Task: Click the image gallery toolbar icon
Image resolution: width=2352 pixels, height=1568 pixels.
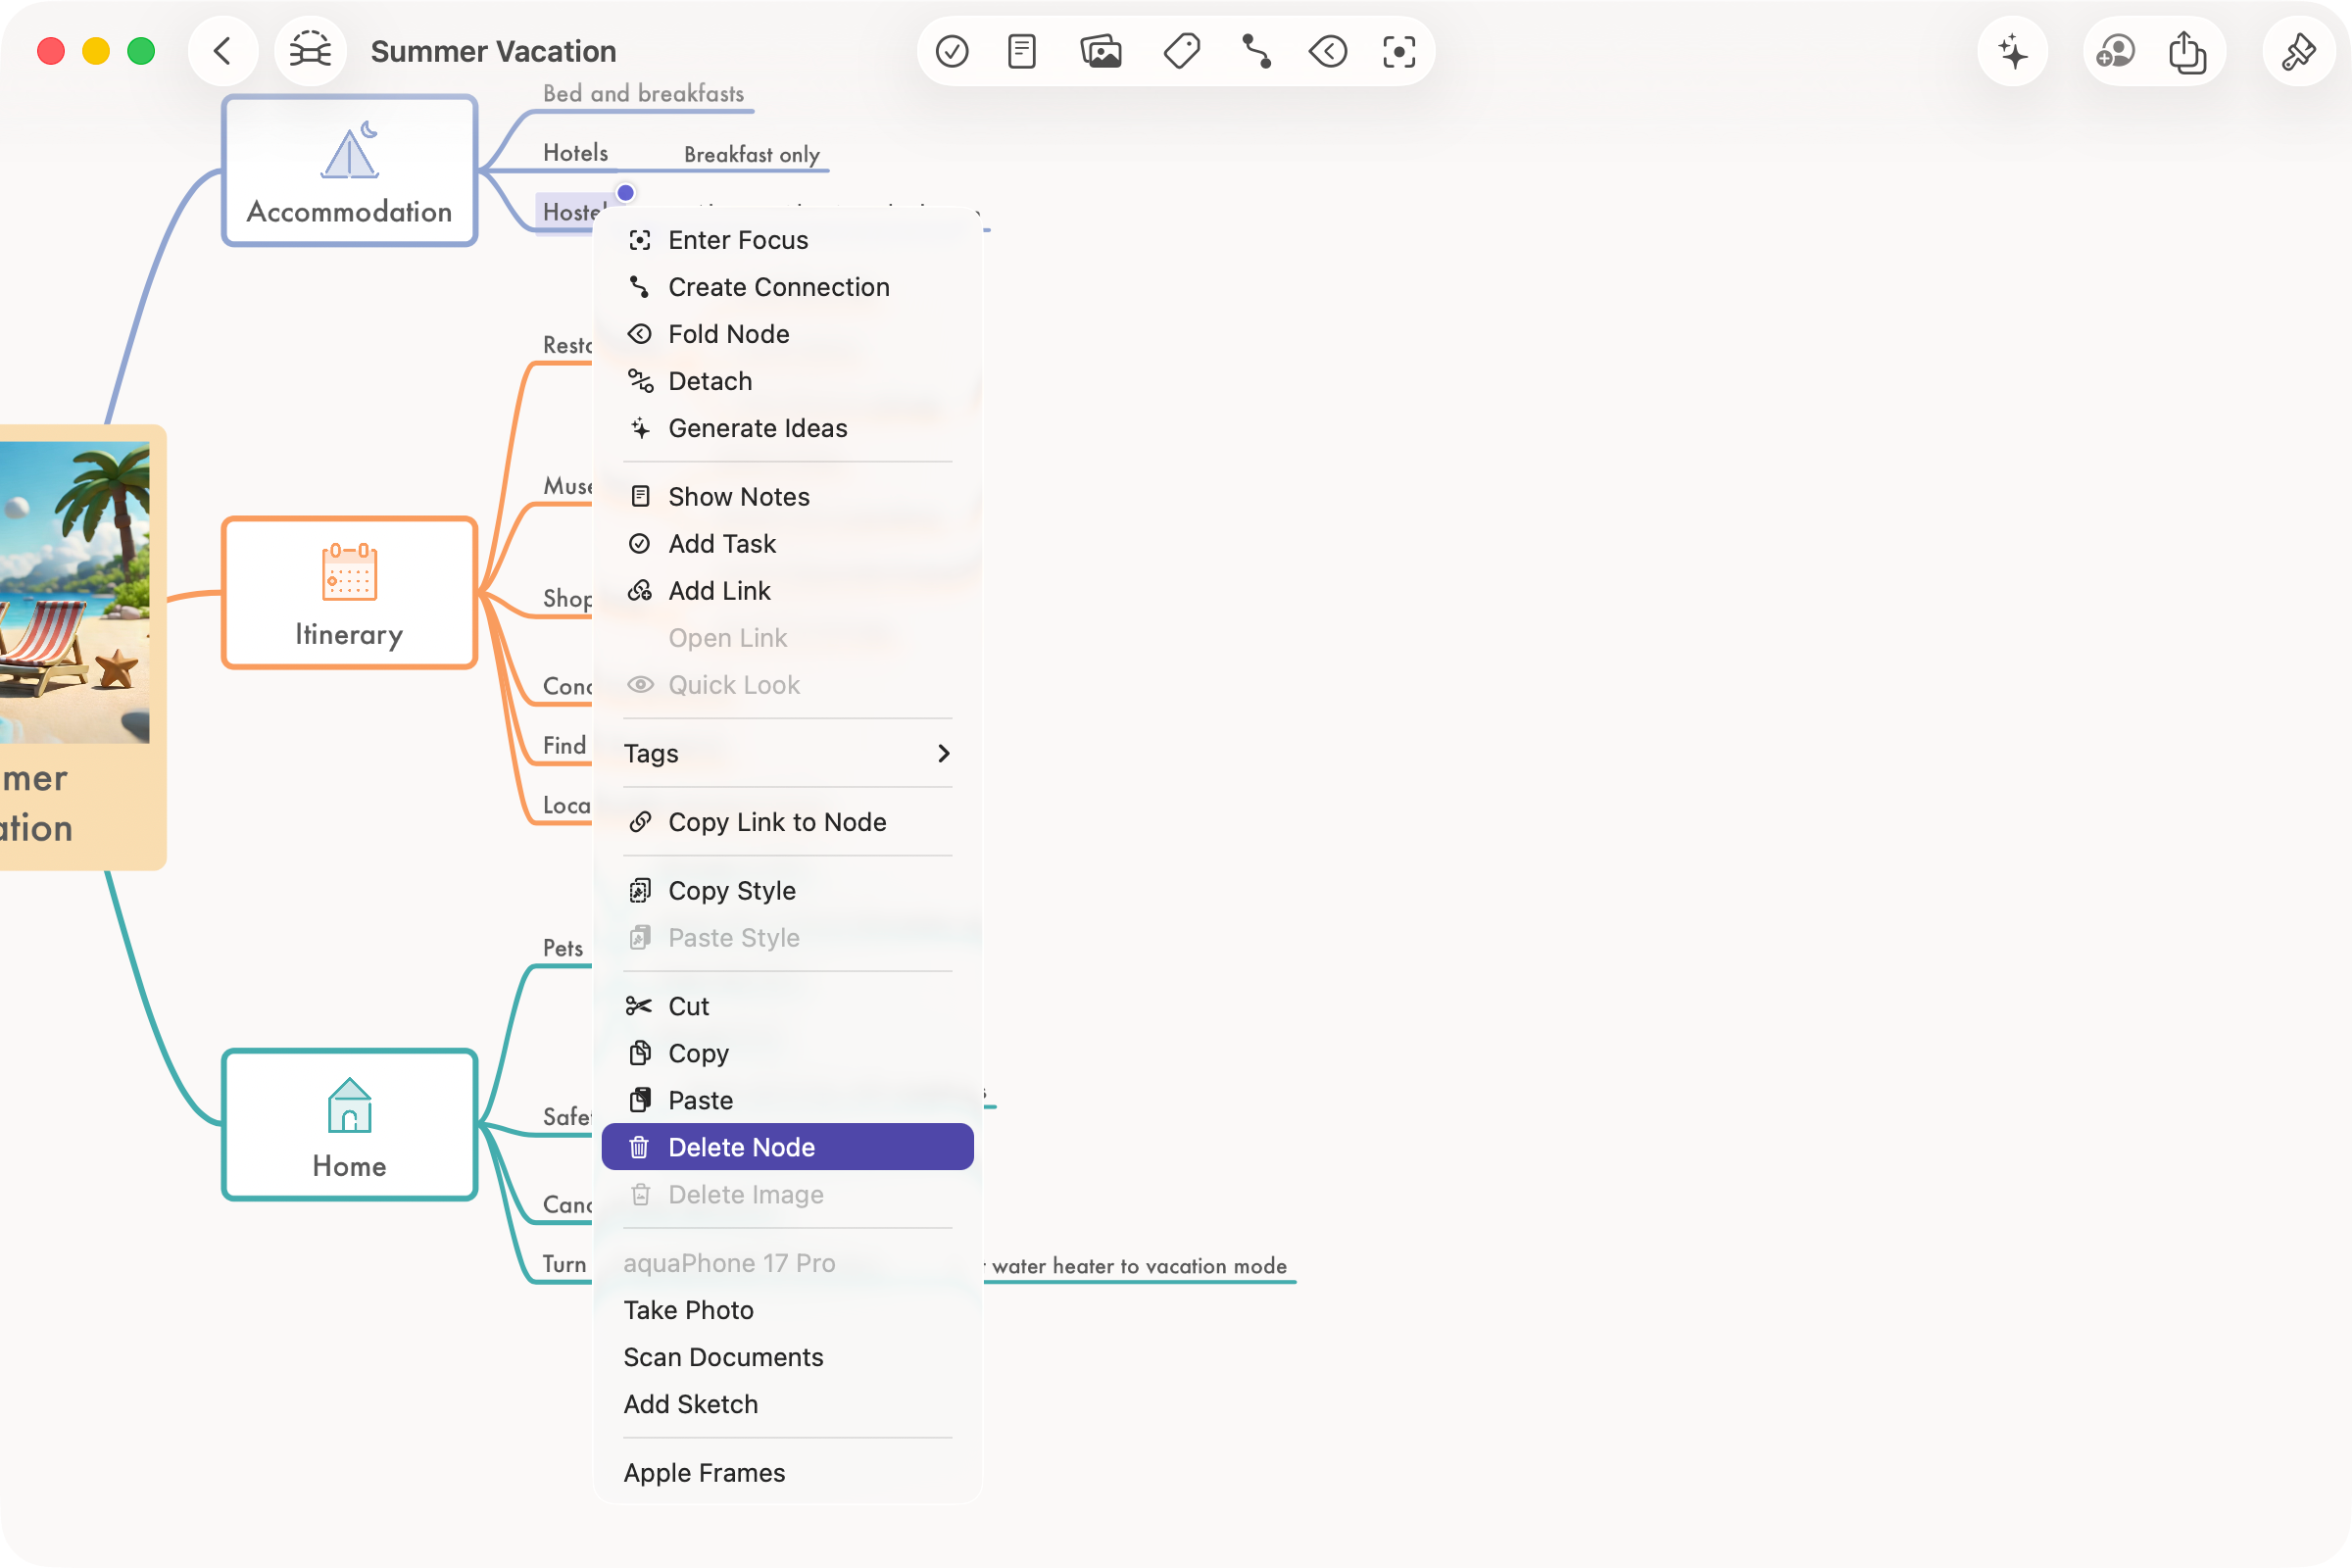Action: point(1100,51)
